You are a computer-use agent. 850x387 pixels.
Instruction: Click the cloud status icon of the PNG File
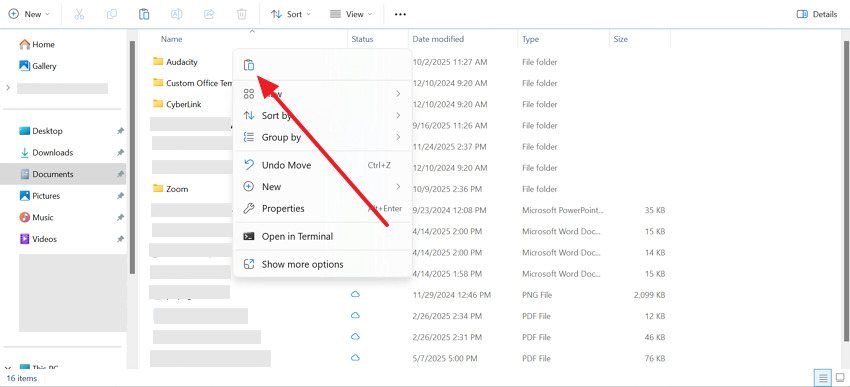pyautogui.click(x=356, y=294)
